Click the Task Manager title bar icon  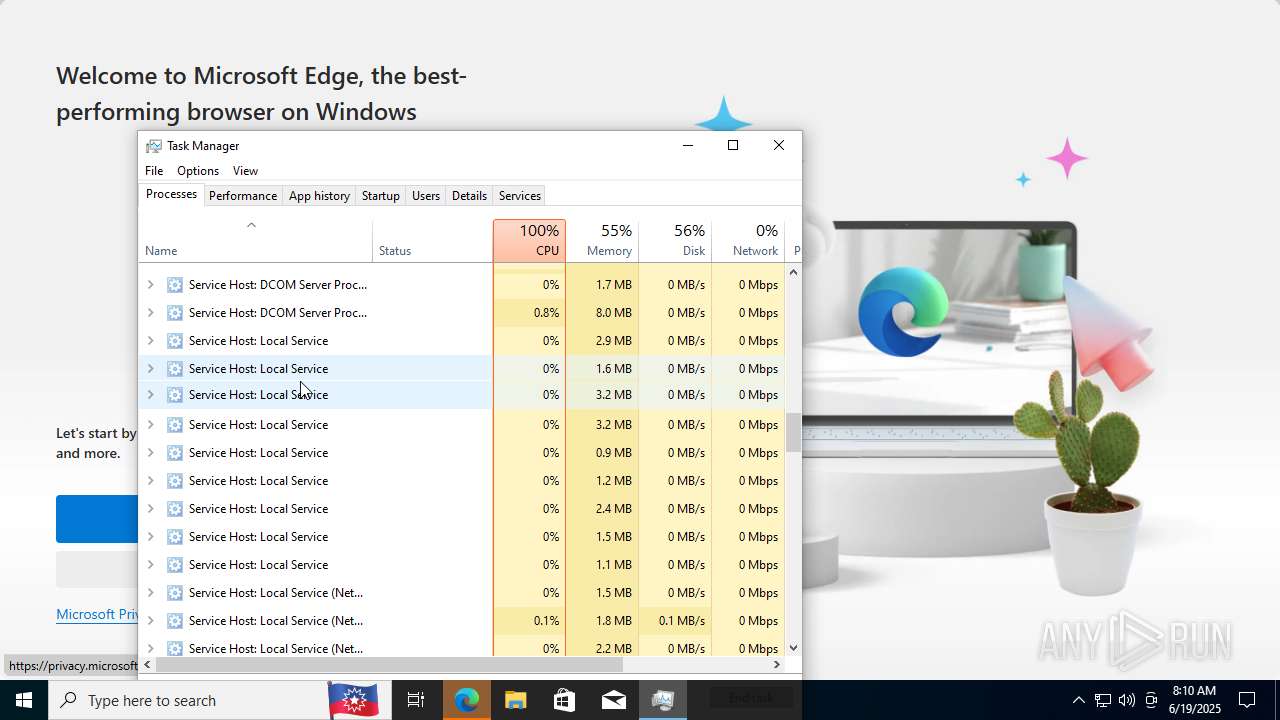coord(154,146)
